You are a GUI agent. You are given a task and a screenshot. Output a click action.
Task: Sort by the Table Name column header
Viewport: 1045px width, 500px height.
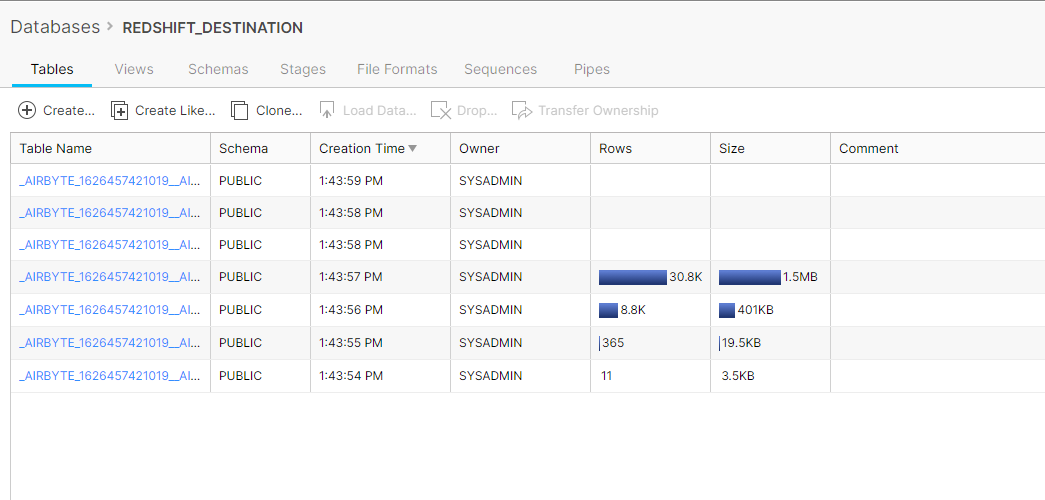click(x=56, y=149)
